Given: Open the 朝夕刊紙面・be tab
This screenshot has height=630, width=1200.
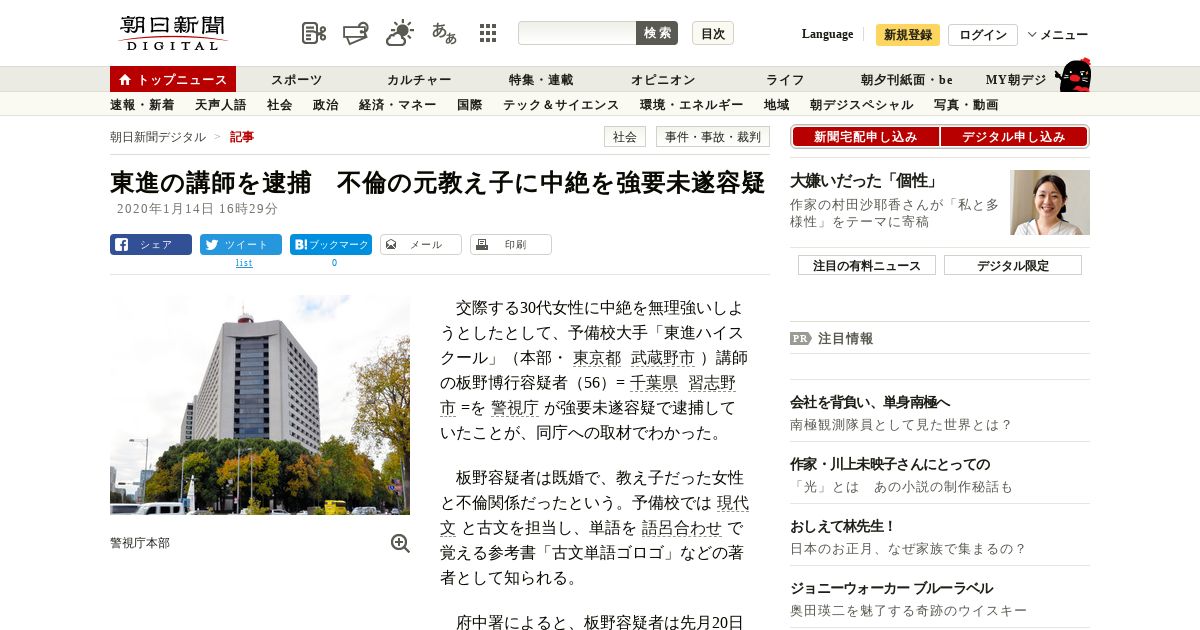Looking at the screenshot, I should (x=907, y=79).
